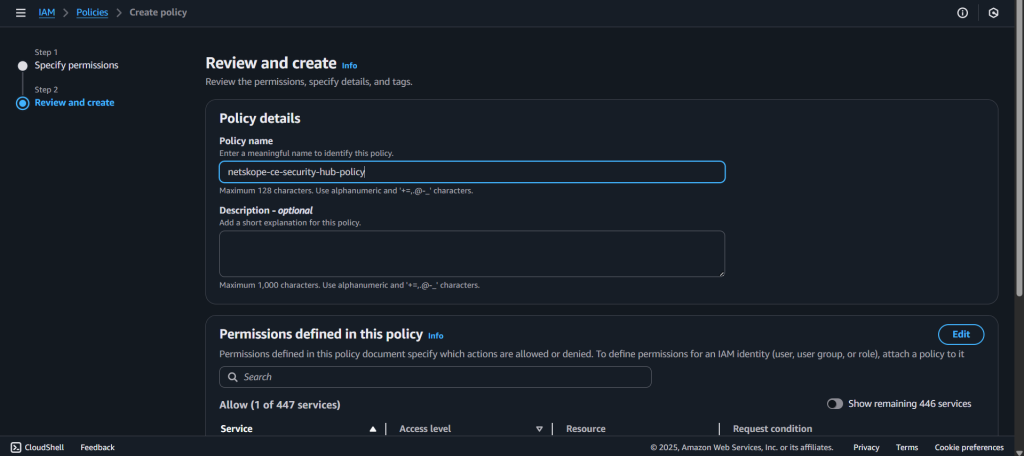Open the Privacy link in the footer
The width and height of the screenshot is (1024, 456).
pos(866,448)
